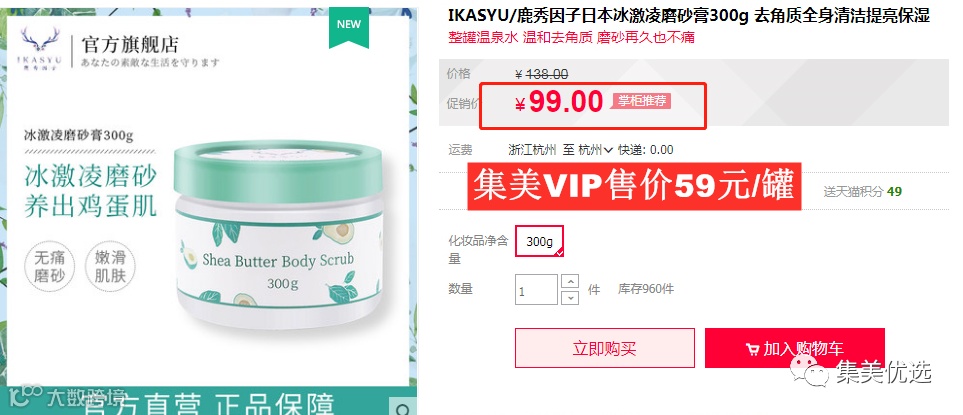Click the 掌柜推荐 promotional tag
Image resolution: width=963 pixels, height=415 pixels.
pos(641,101)
